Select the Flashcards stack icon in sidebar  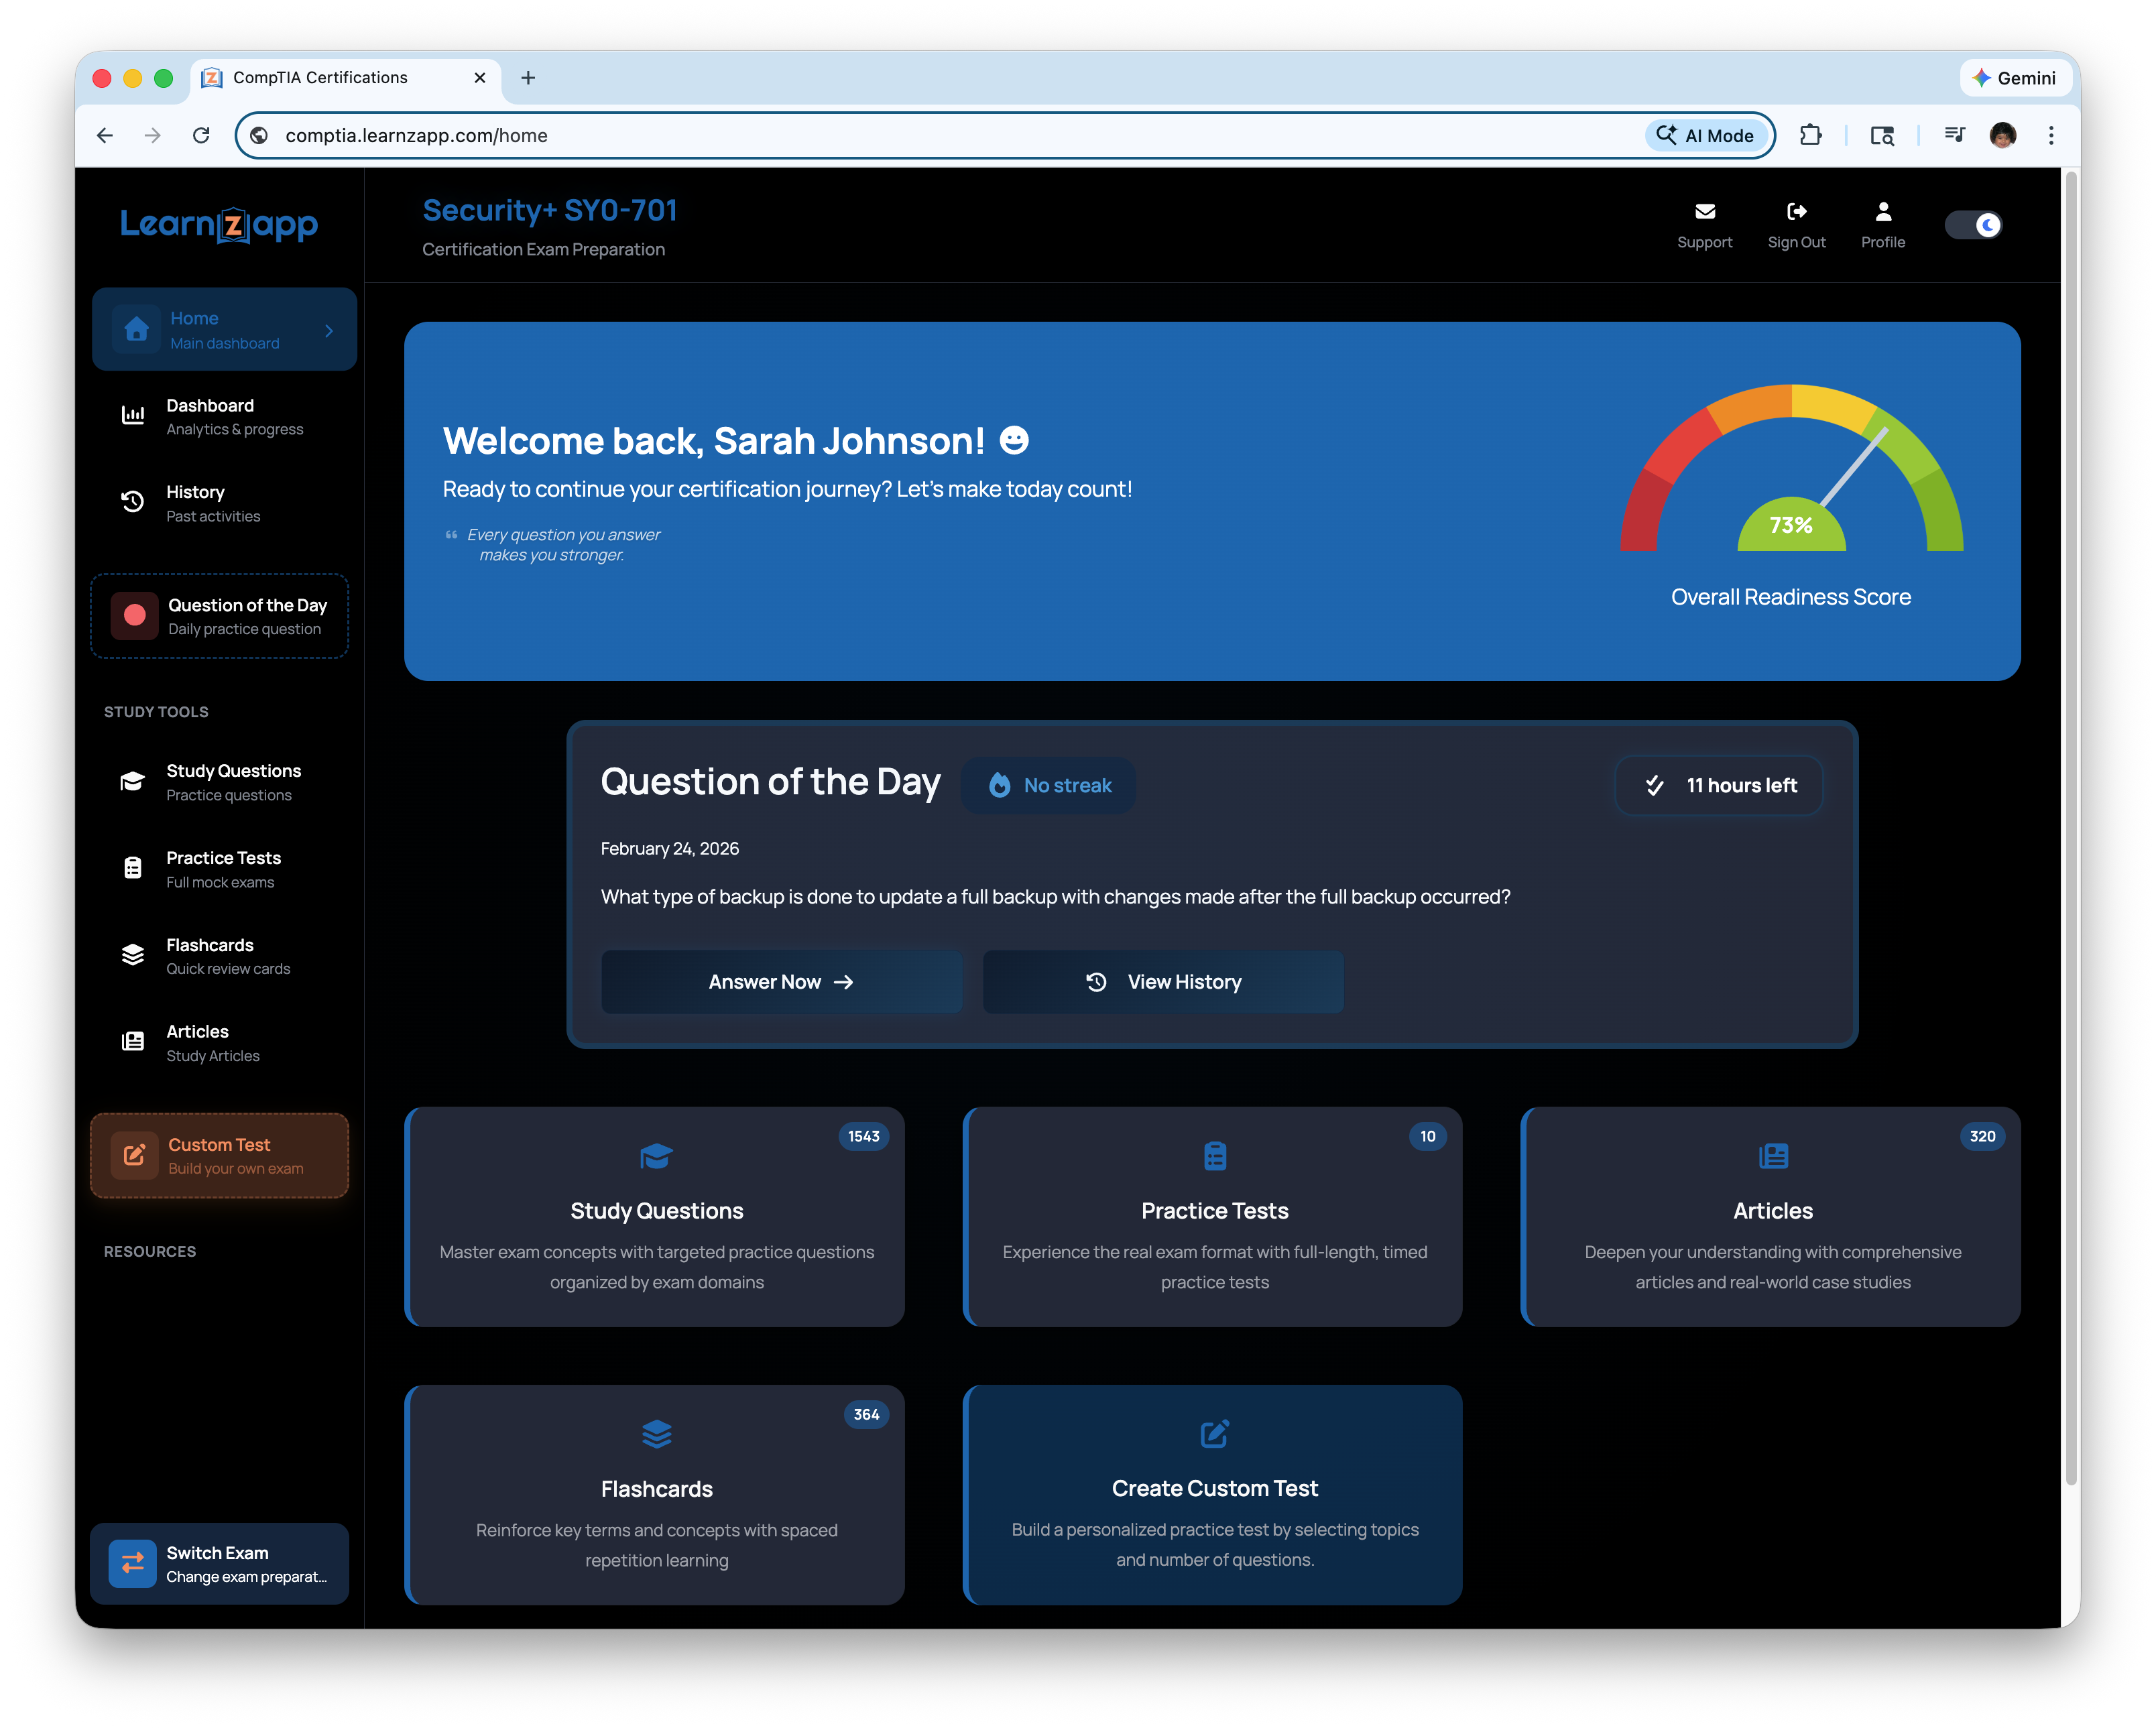point(133,955)
